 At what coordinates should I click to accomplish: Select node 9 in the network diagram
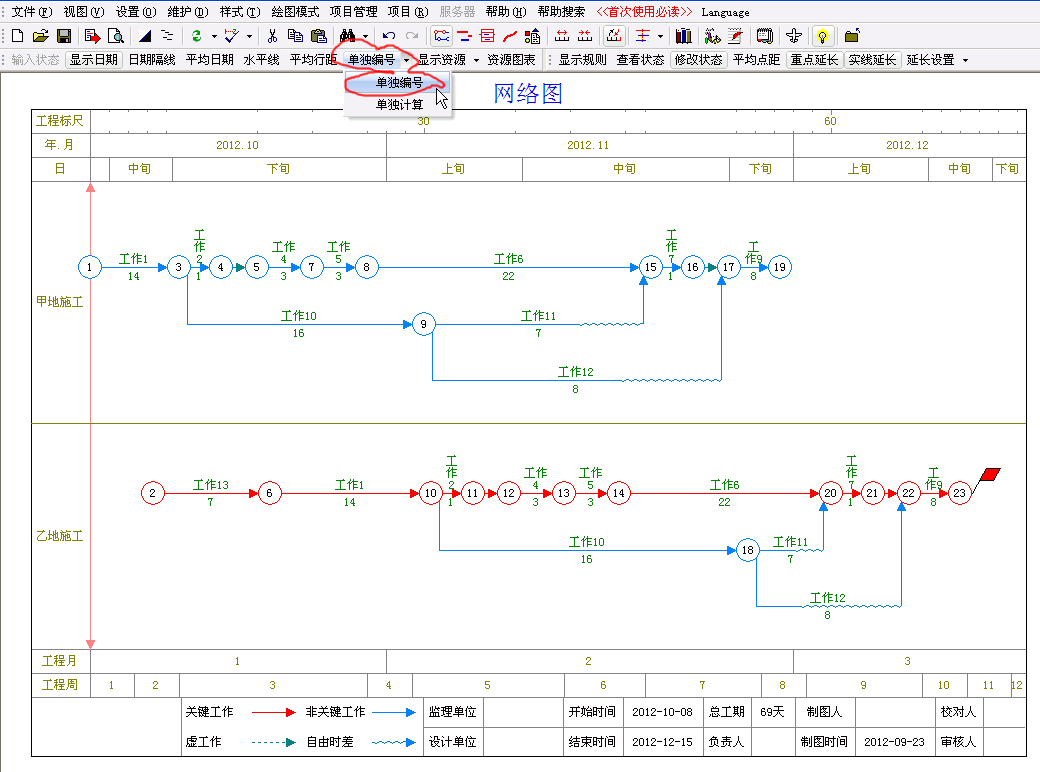pos(424,324)
